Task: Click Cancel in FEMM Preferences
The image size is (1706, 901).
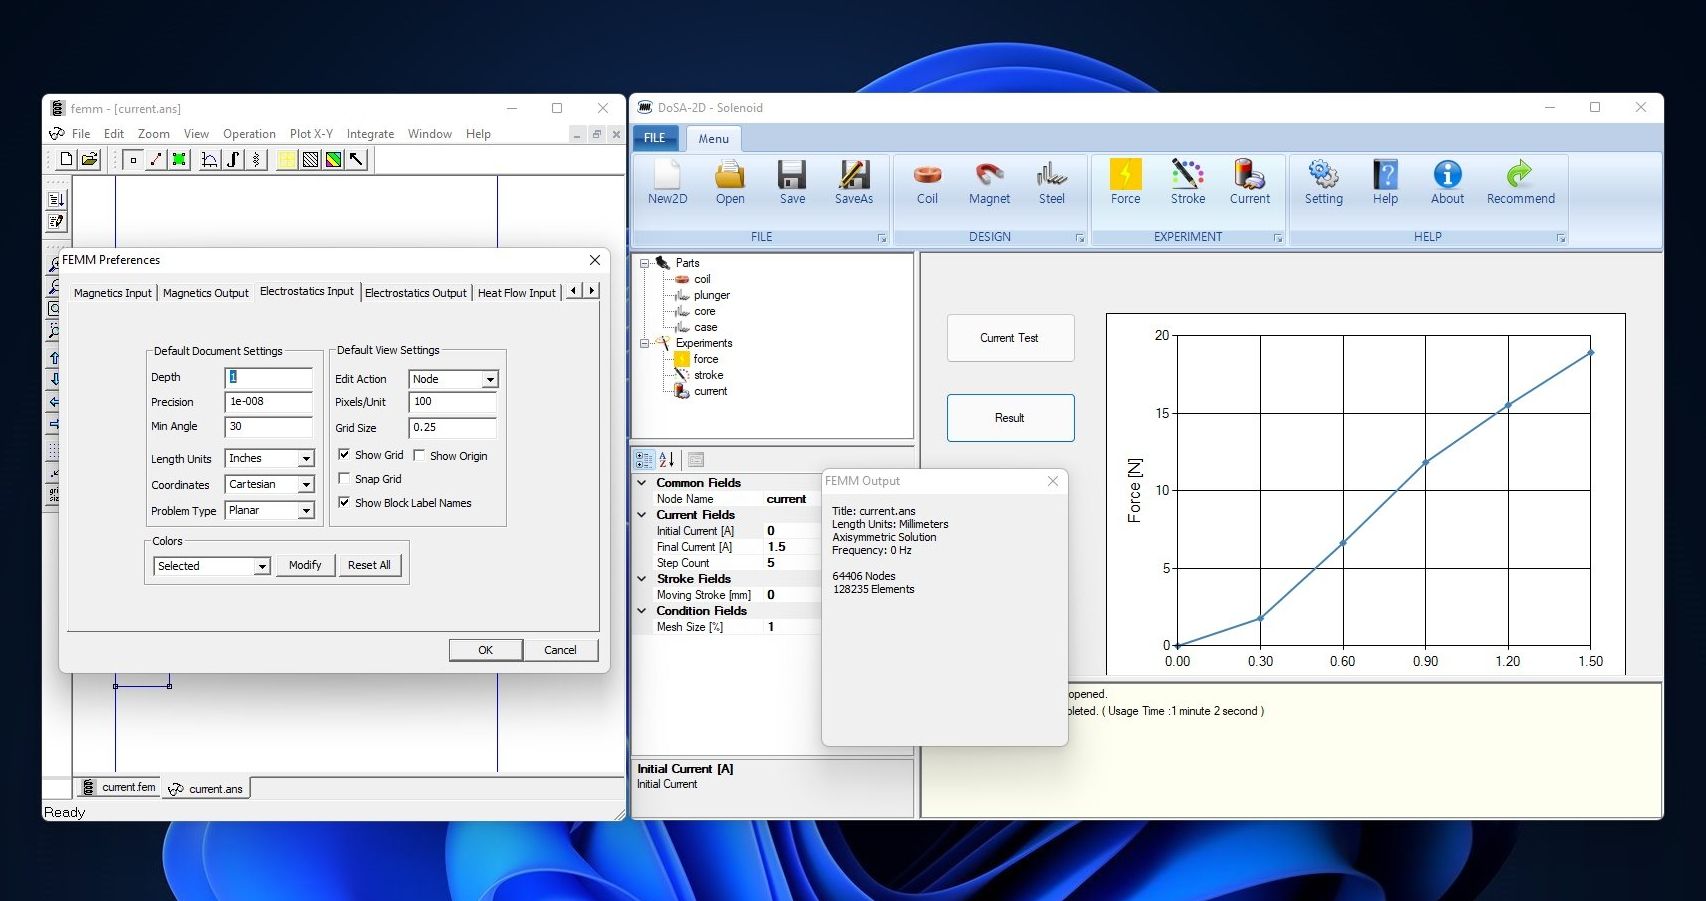Action: point(560,650)
